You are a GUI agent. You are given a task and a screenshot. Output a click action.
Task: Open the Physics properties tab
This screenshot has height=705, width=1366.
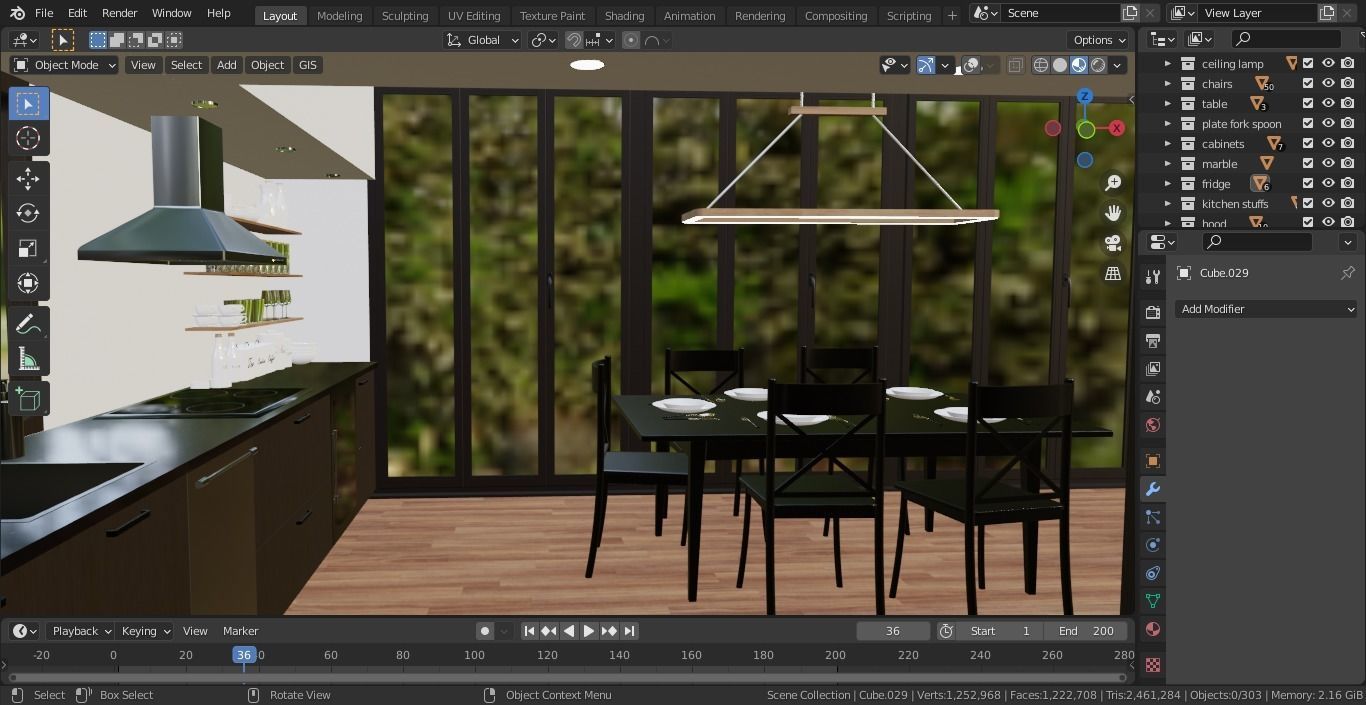(x=1153, y=545)
